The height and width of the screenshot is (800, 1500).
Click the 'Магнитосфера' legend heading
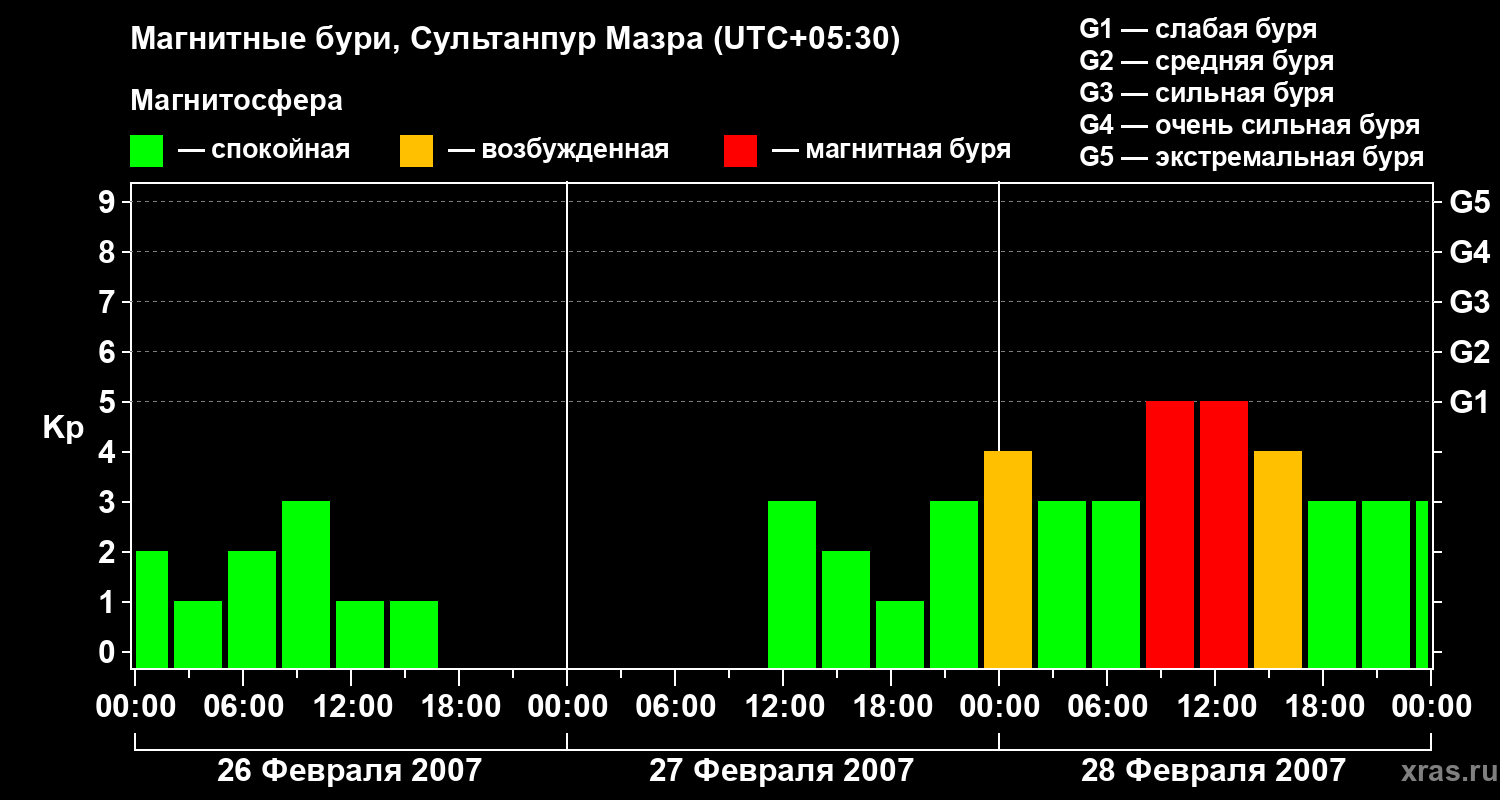(x=237, y=101)
